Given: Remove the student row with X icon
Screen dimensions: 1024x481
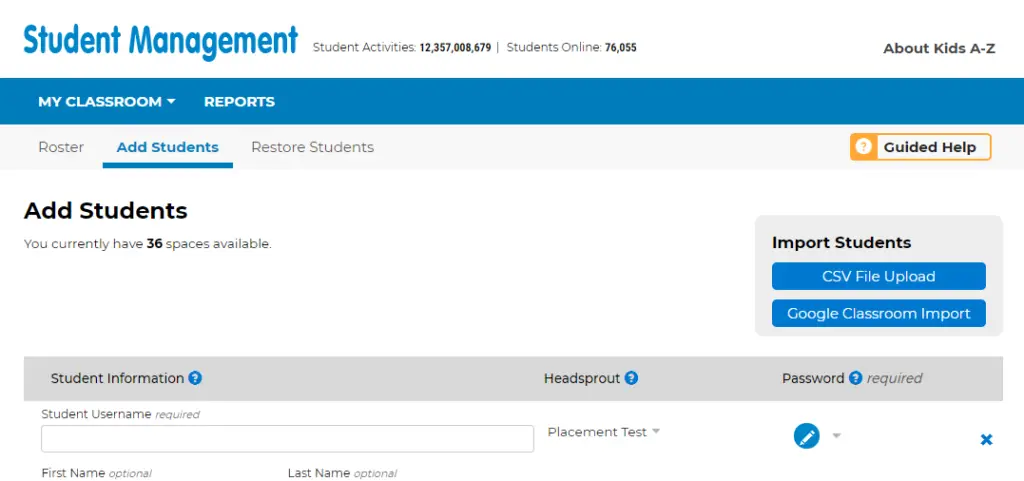Looking at the screenshot, I should coord(986,440).
